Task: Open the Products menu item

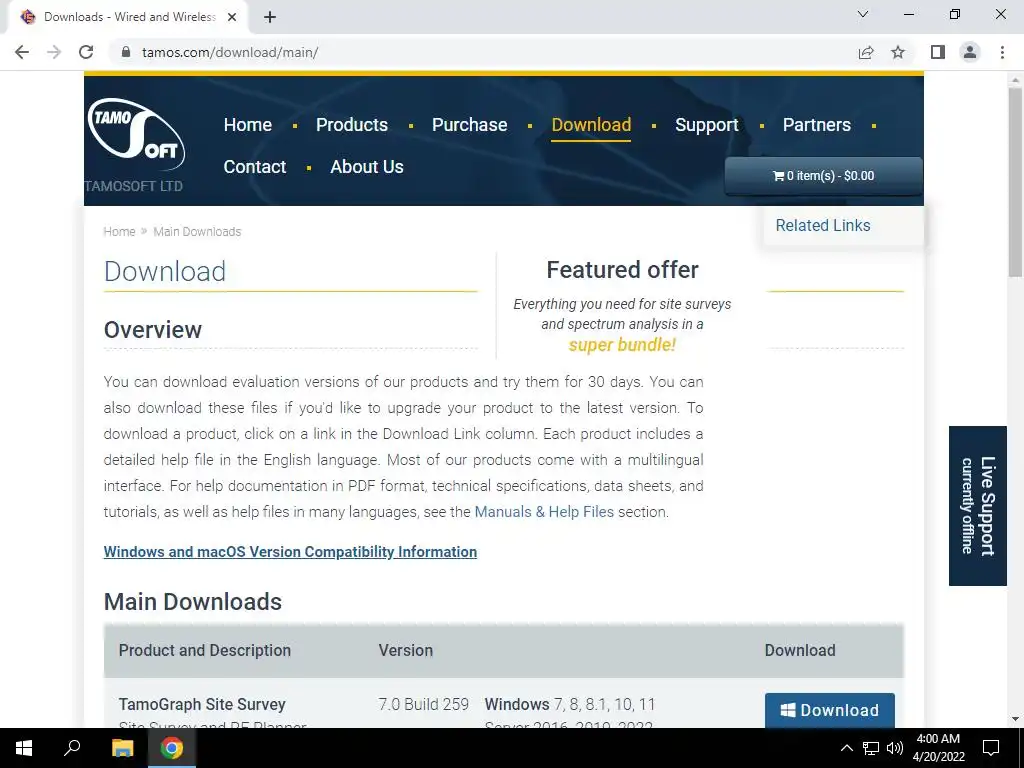Action: pos(352,125)
